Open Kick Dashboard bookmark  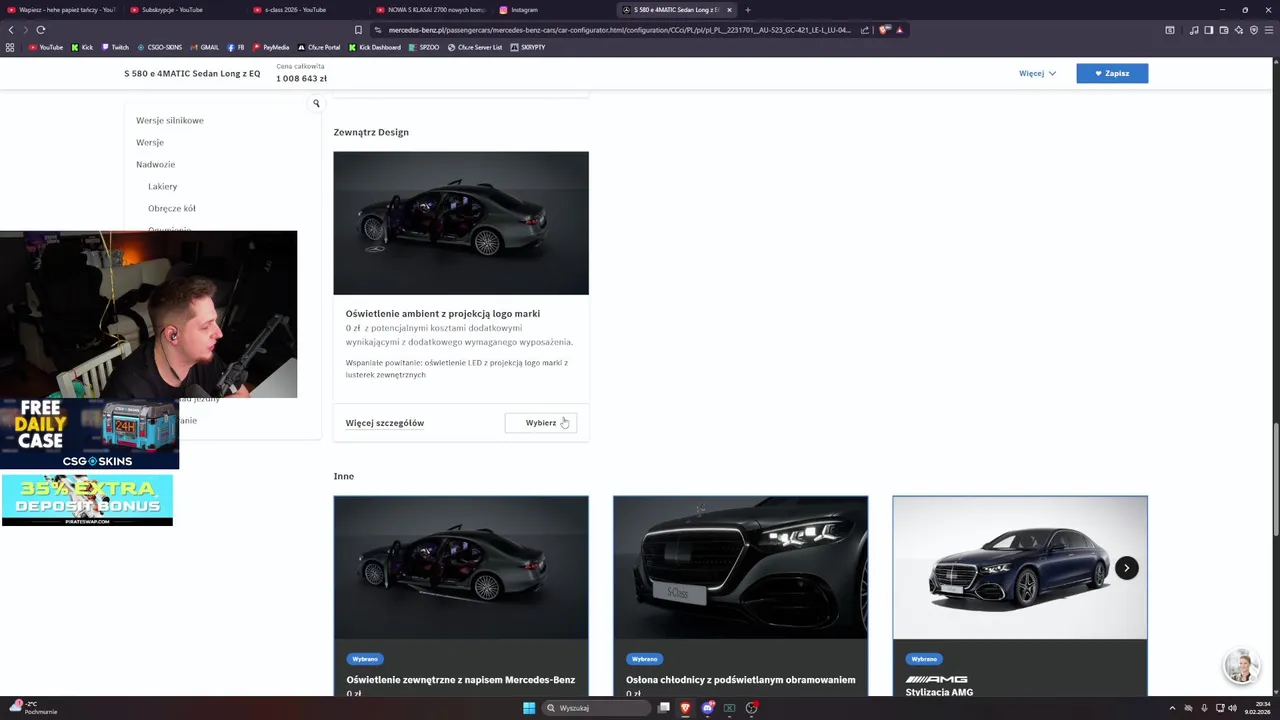(375, 47)
